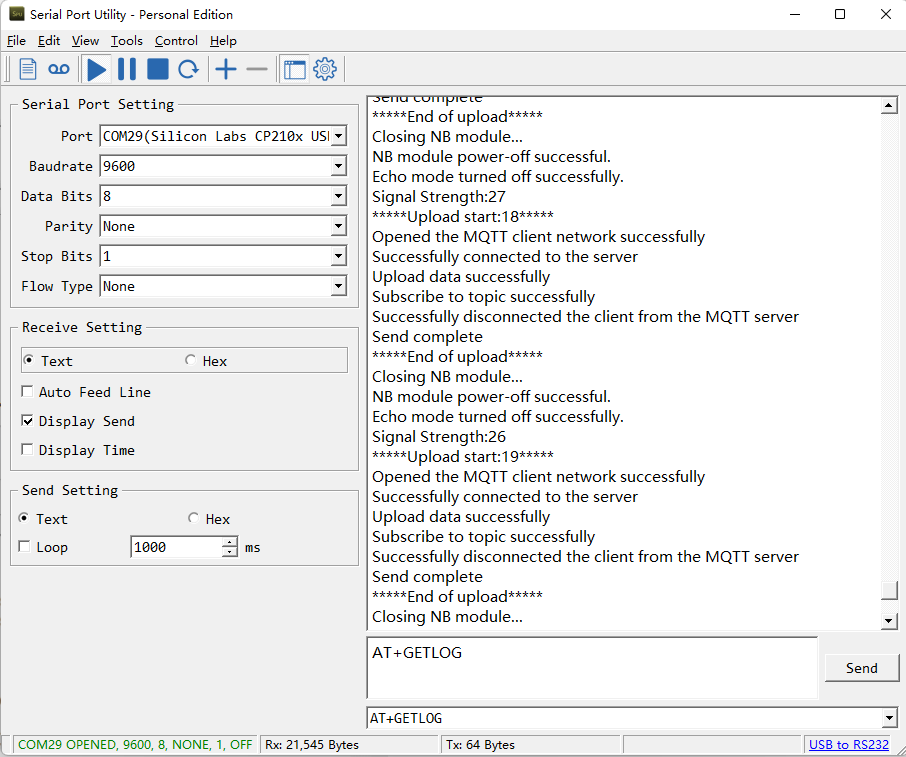Click the send text box with AT+GETLOG
The width and height of the screenshot is (906, 757).
(x=592, y=668)
